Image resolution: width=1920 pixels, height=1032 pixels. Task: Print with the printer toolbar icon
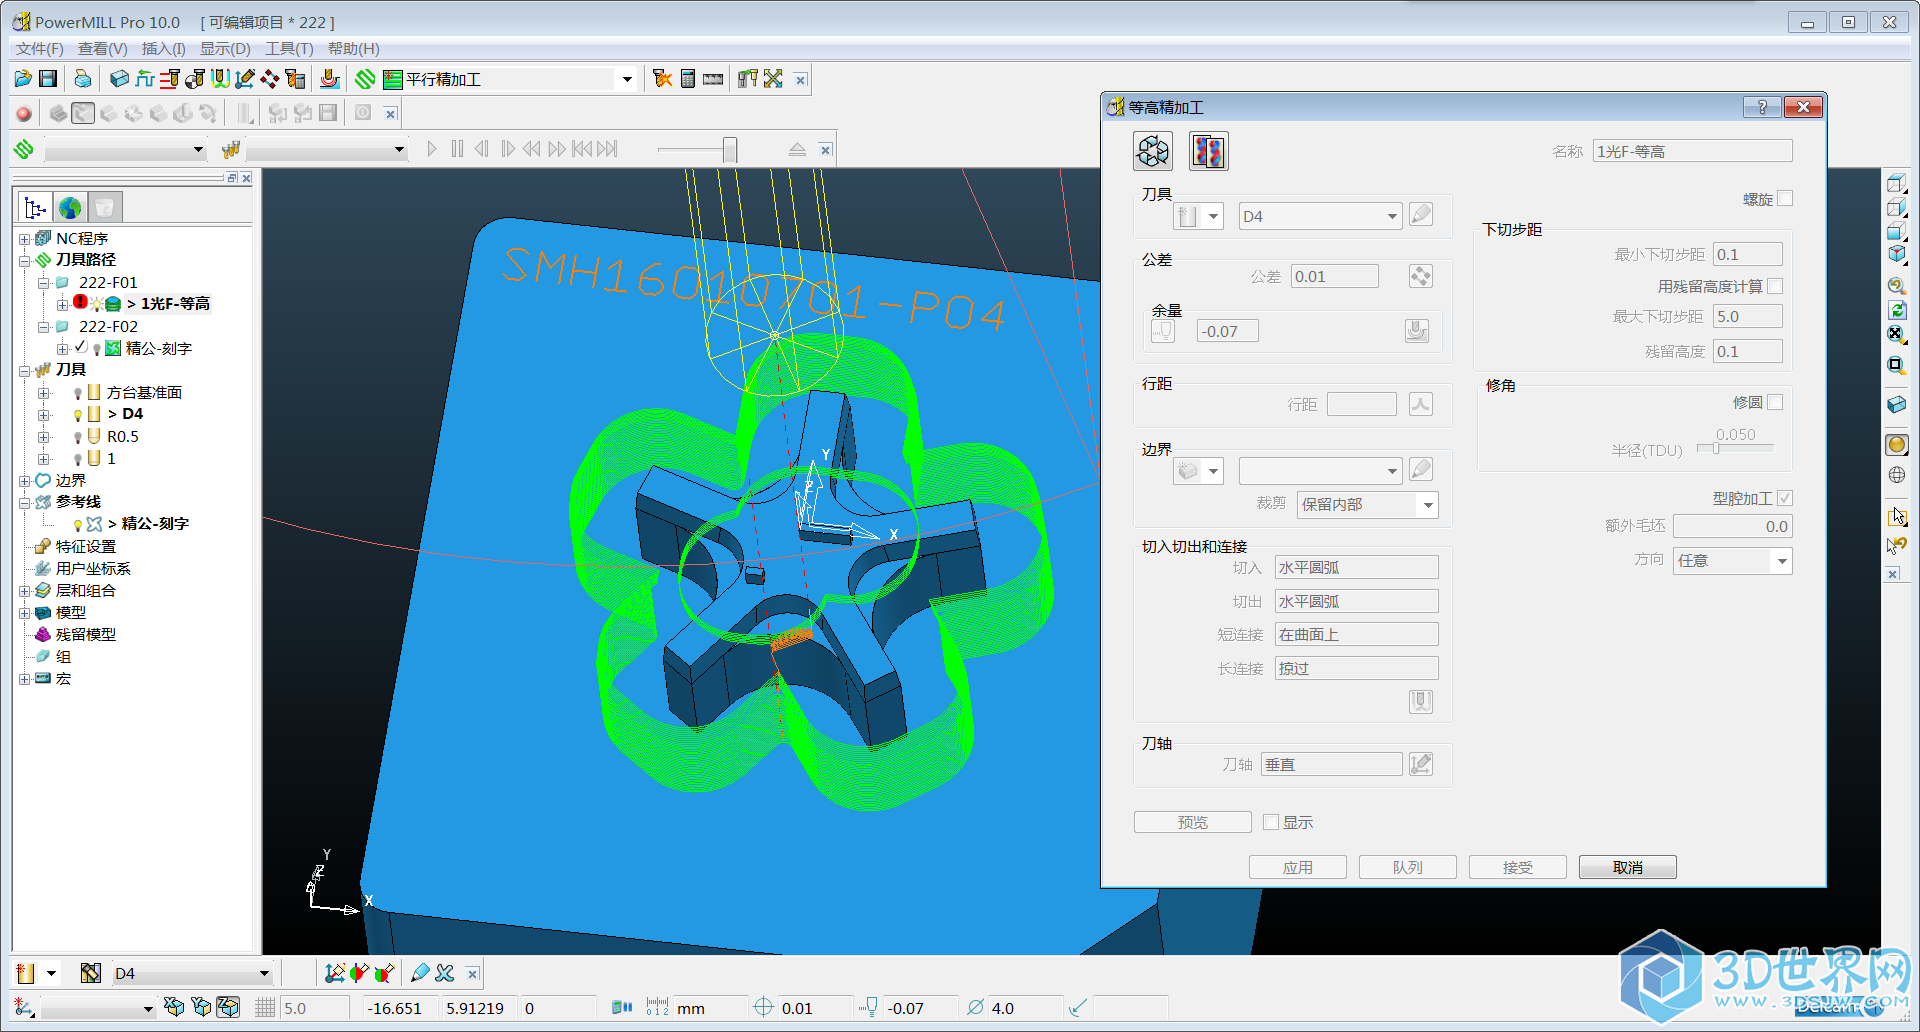pyautogui.click(x=83, y=79)
